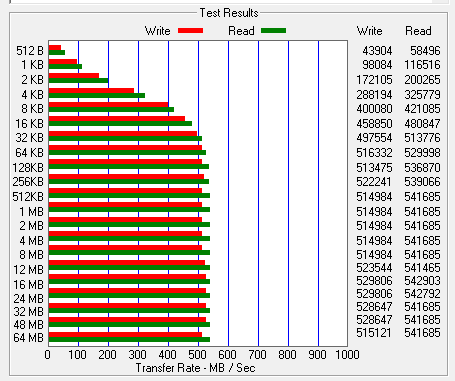Click the red Write legend color swatch
Viewport: 455px width, 381px height.
point(190,31)
